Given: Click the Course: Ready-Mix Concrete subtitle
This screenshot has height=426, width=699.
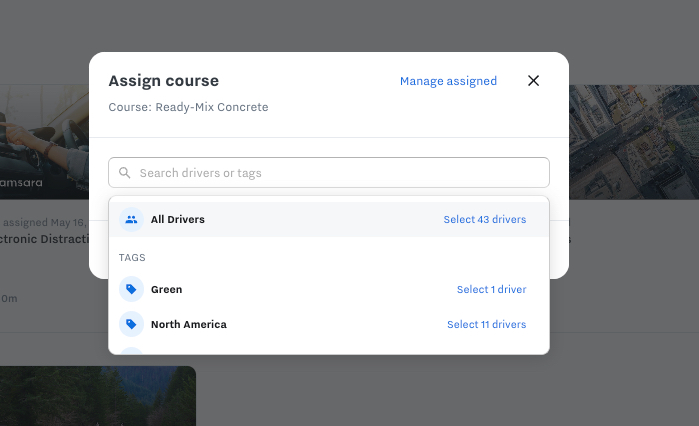Looking at the screenshot, I should click(x=188, y=106).
